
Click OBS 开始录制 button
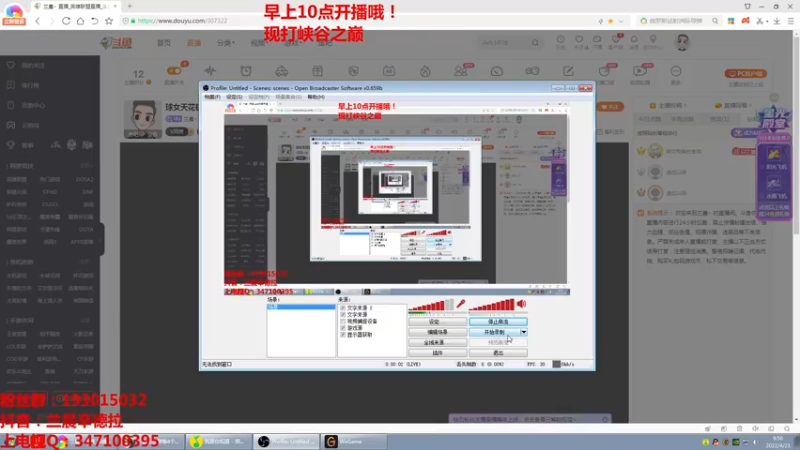(494, 332)
